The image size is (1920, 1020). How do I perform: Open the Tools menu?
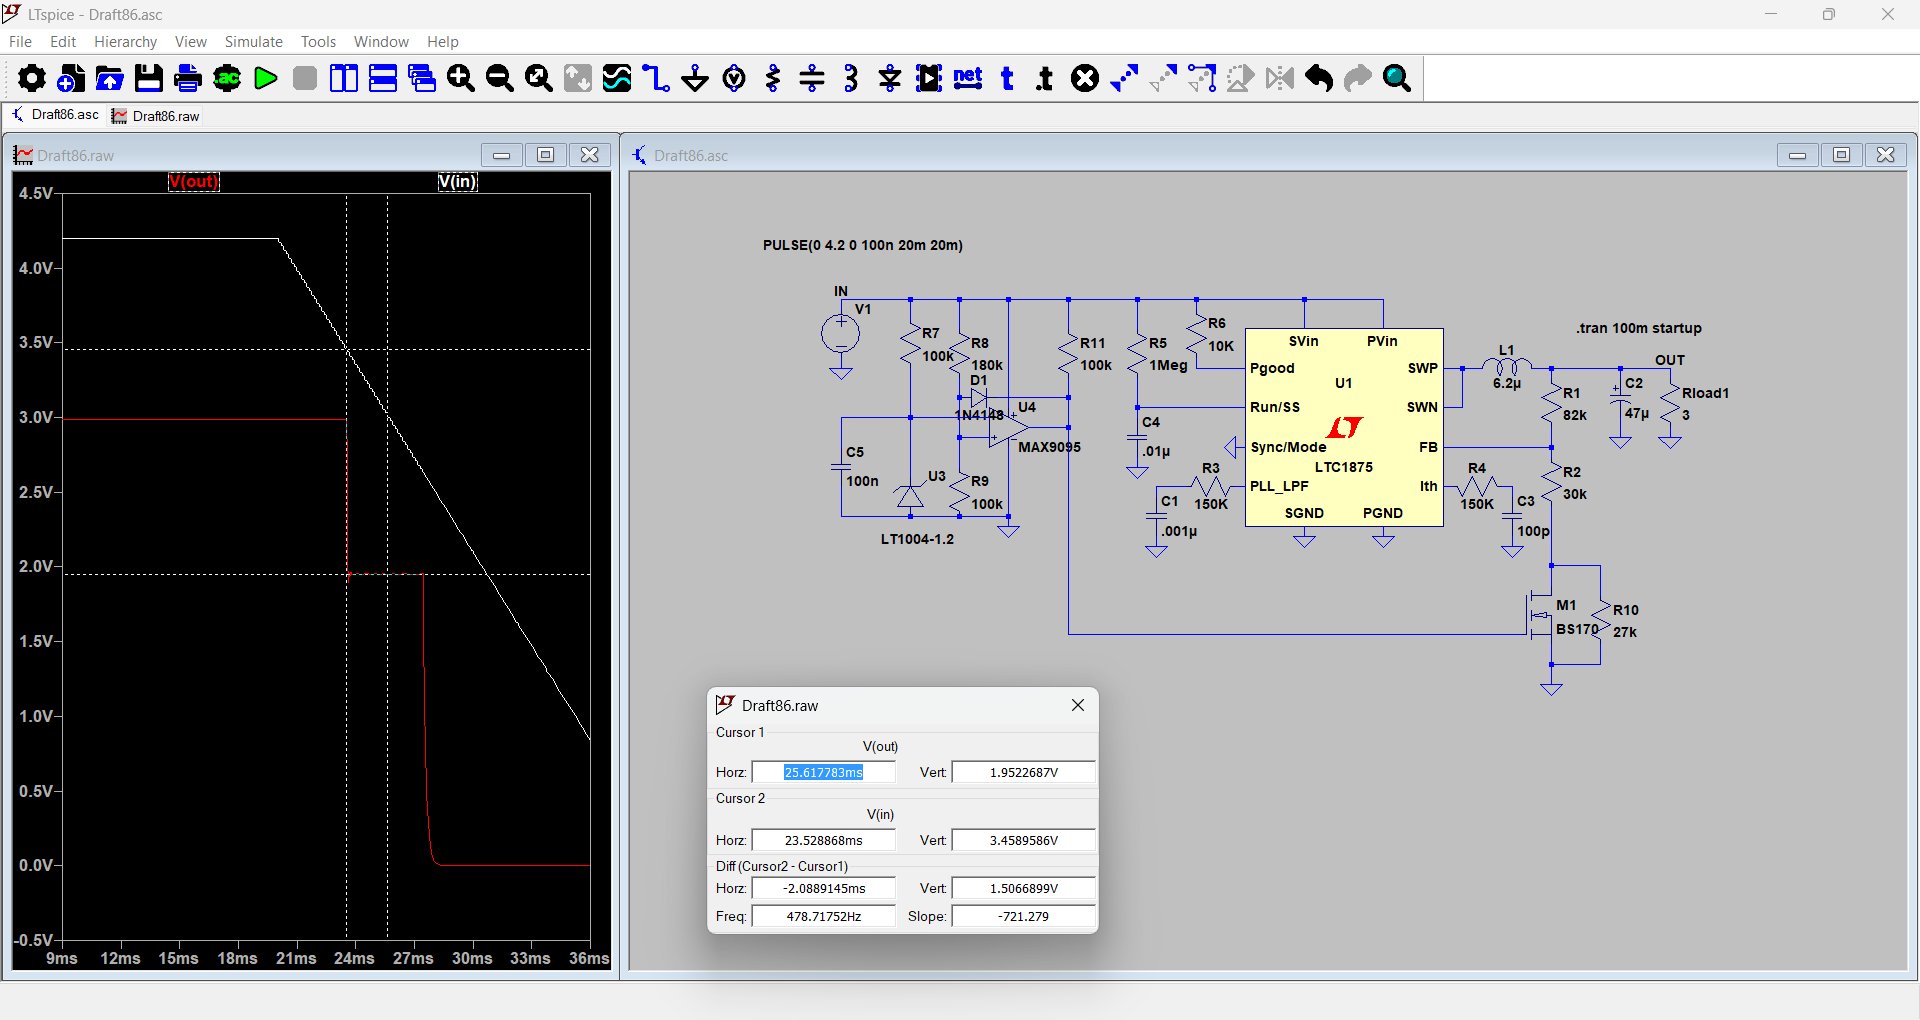(318, 42)
